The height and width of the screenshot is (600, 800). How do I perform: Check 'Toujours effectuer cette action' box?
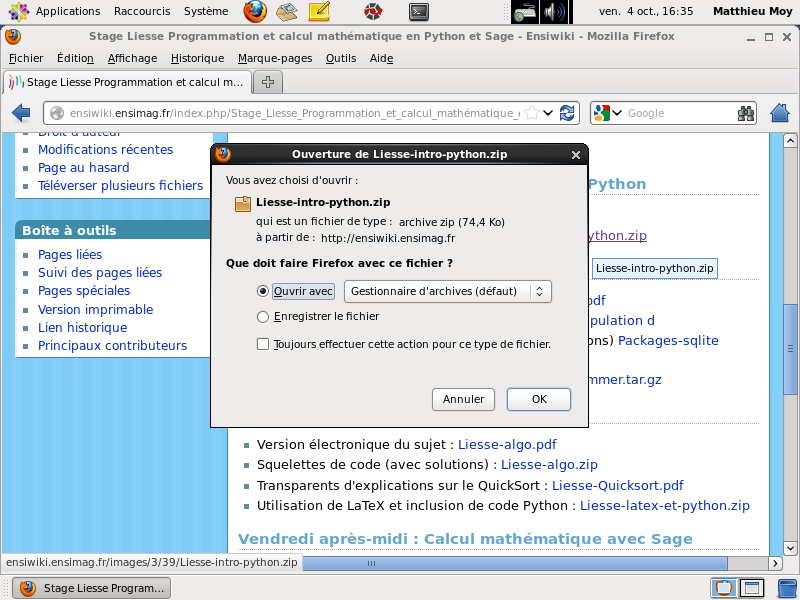click(263, 344)
